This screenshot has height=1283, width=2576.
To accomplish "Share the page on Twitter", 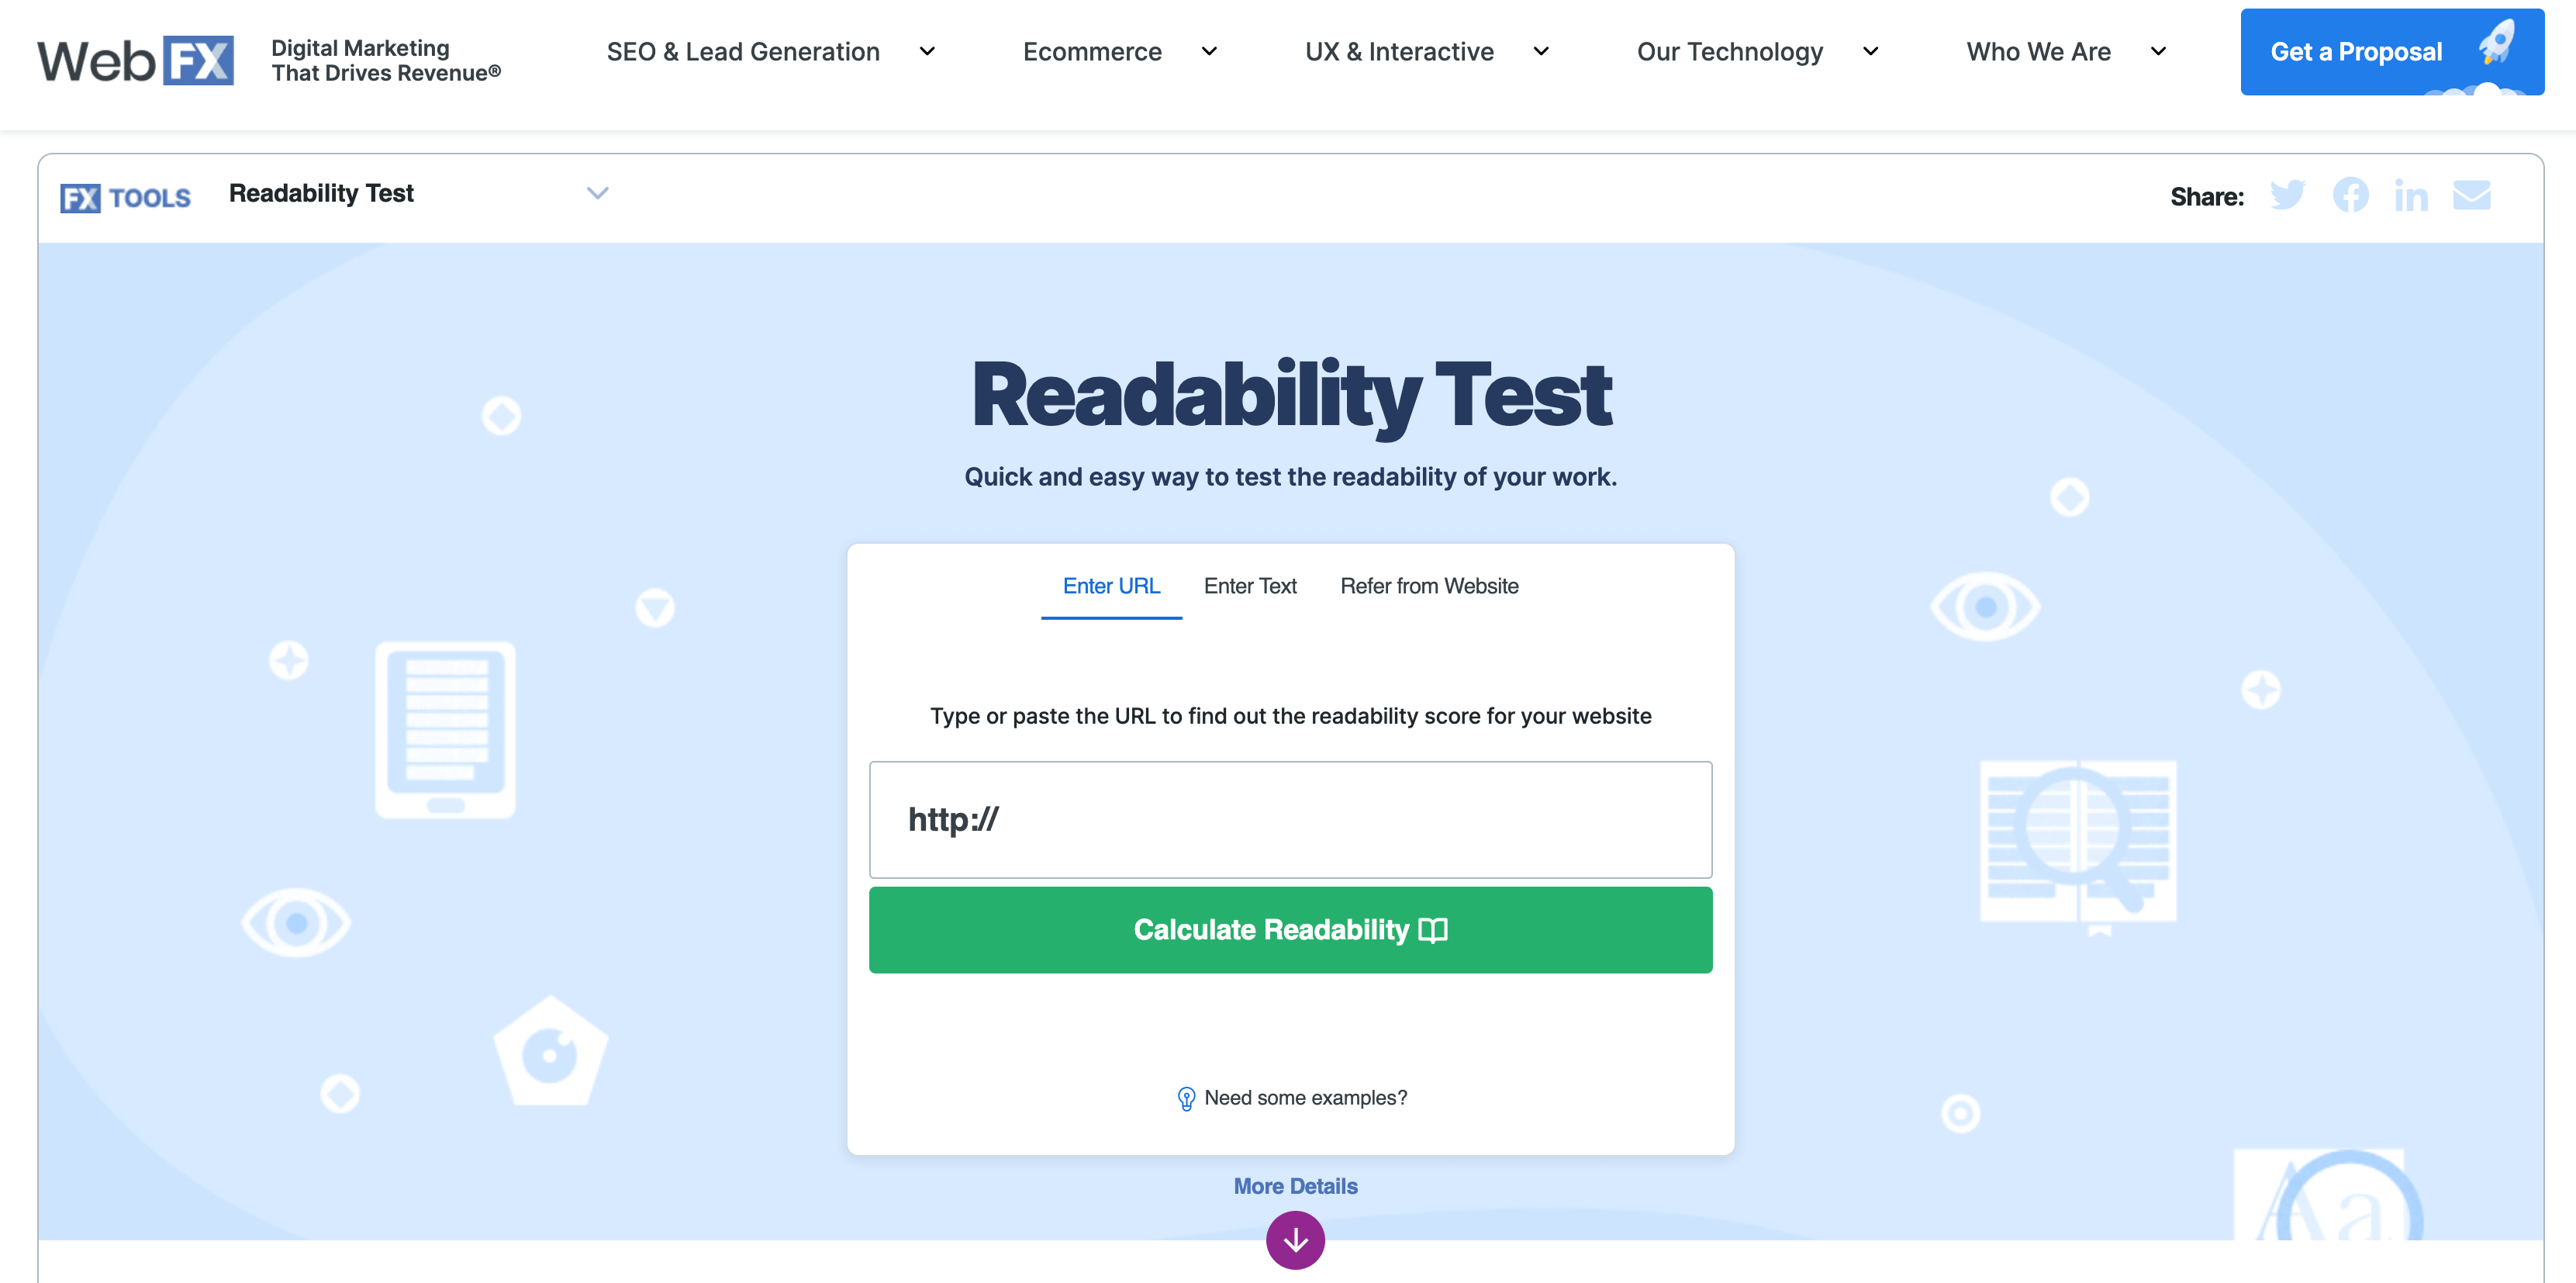I will pyautogui.click(x=2287, y=195).
